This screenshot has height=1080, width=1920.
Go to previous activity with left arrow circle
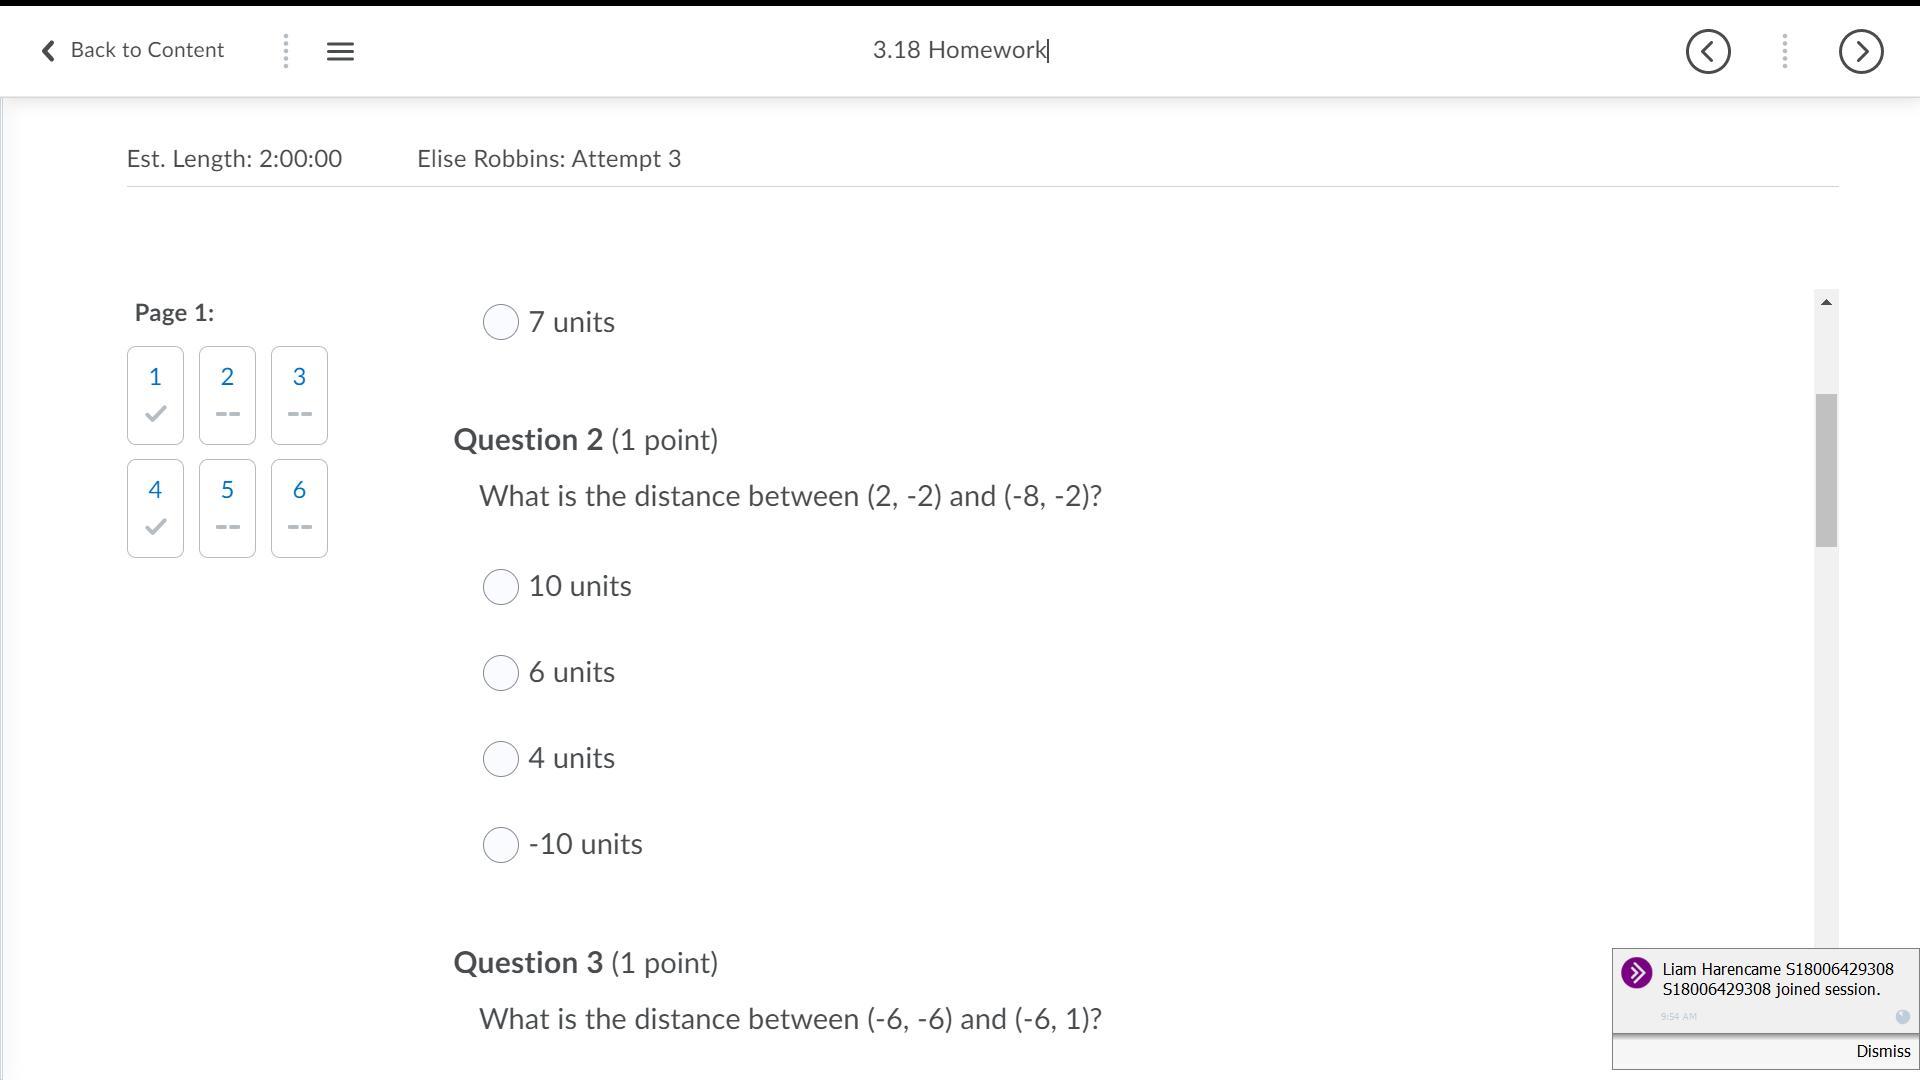(1708, 51)
